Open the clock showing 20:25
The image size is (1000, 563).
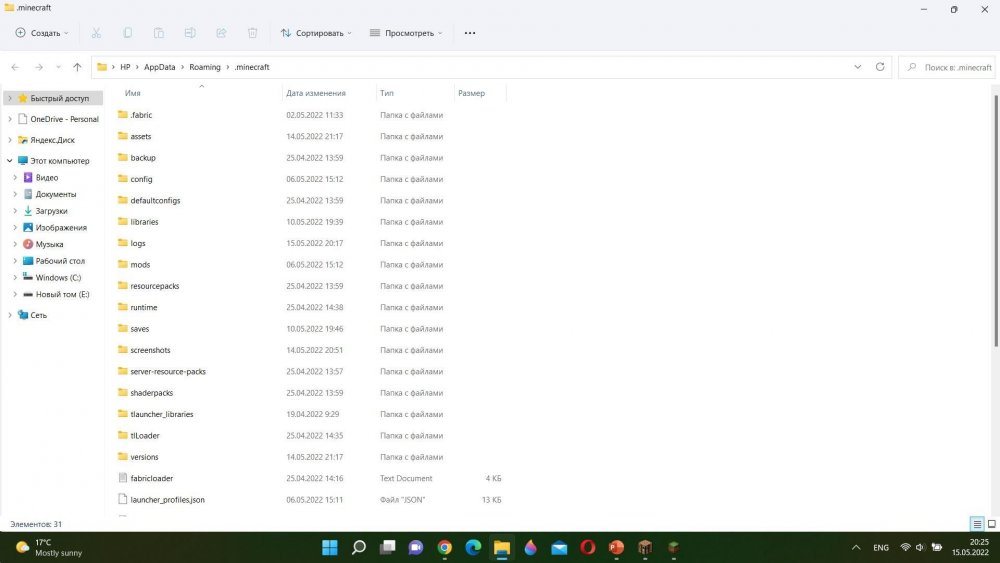pyautogui.click(x=970, y=547)
